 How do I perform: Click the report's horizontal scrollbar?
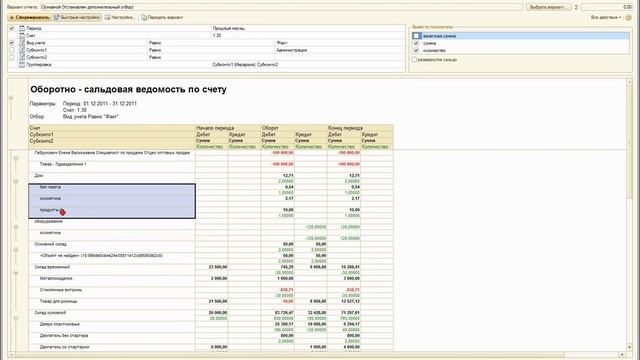316,354
